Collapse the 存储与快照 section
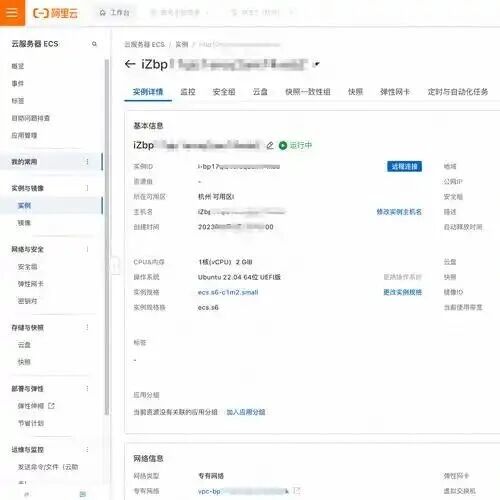Viewport: 500px width, 500px height. coord(28,328)
